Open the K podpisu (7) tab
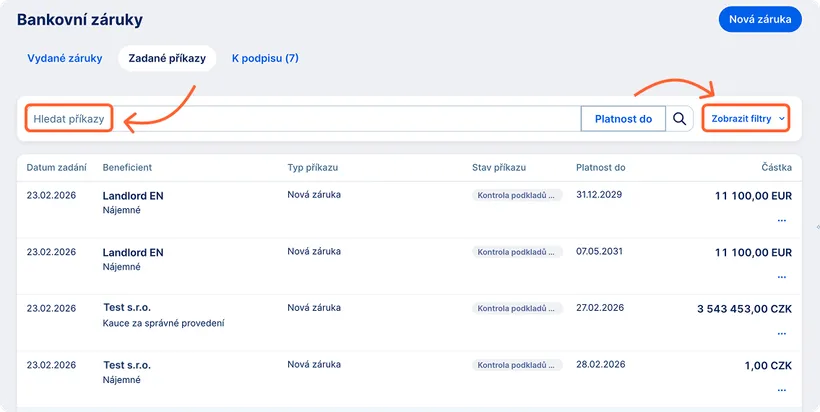This screenshot has width=820, height=412. pyautogui.click(x=265, y=58)
